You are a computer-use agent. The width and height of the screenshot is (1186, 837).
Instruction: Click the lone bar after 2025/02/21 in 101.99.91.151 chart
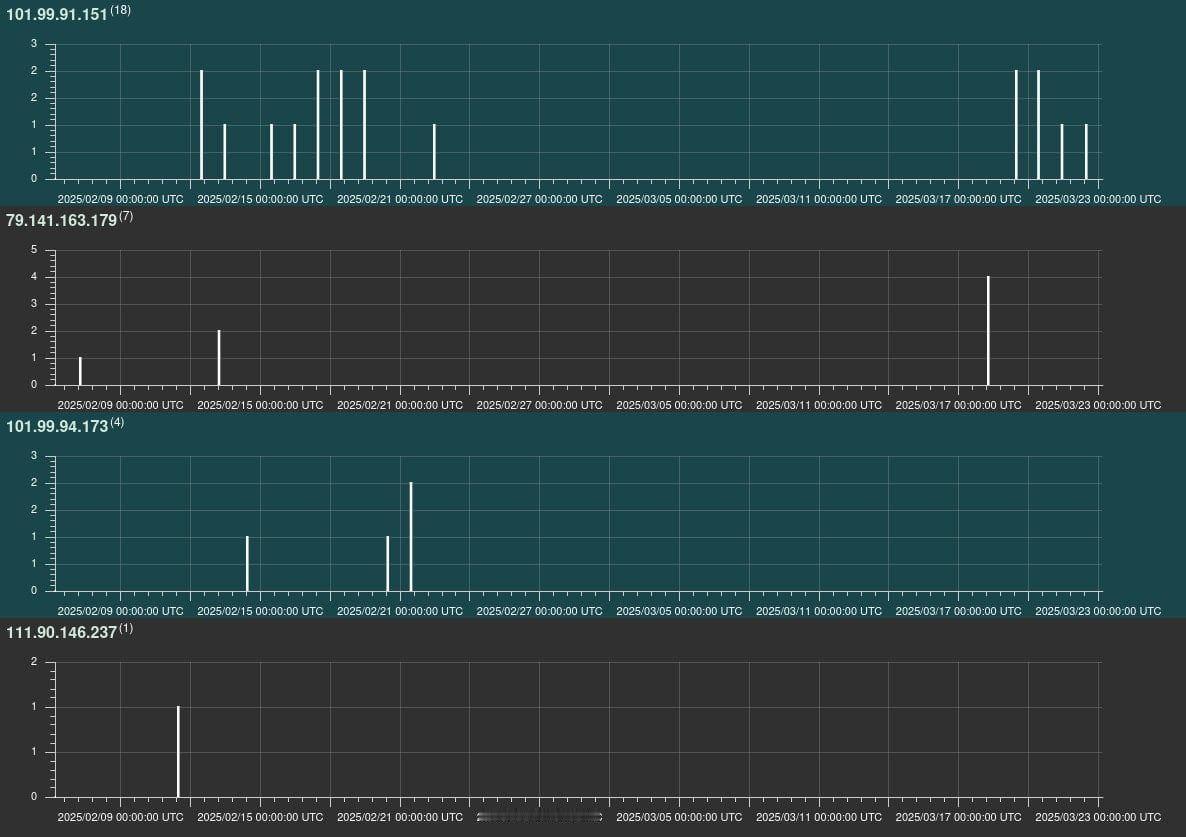click(434, 152)
